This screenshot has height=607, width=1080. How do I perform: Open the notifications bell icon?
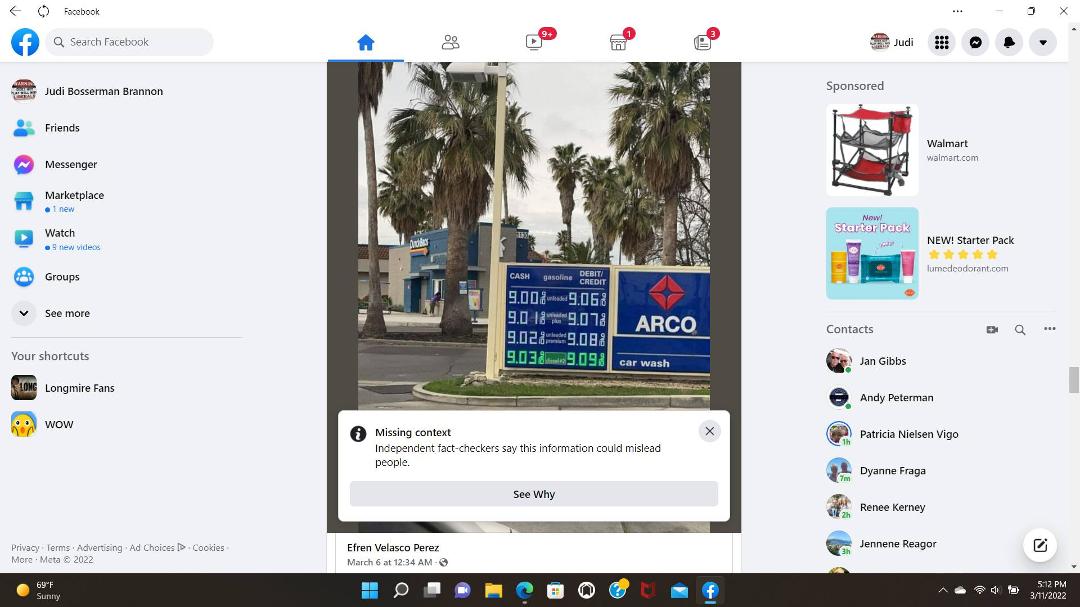pos(1009,42)
